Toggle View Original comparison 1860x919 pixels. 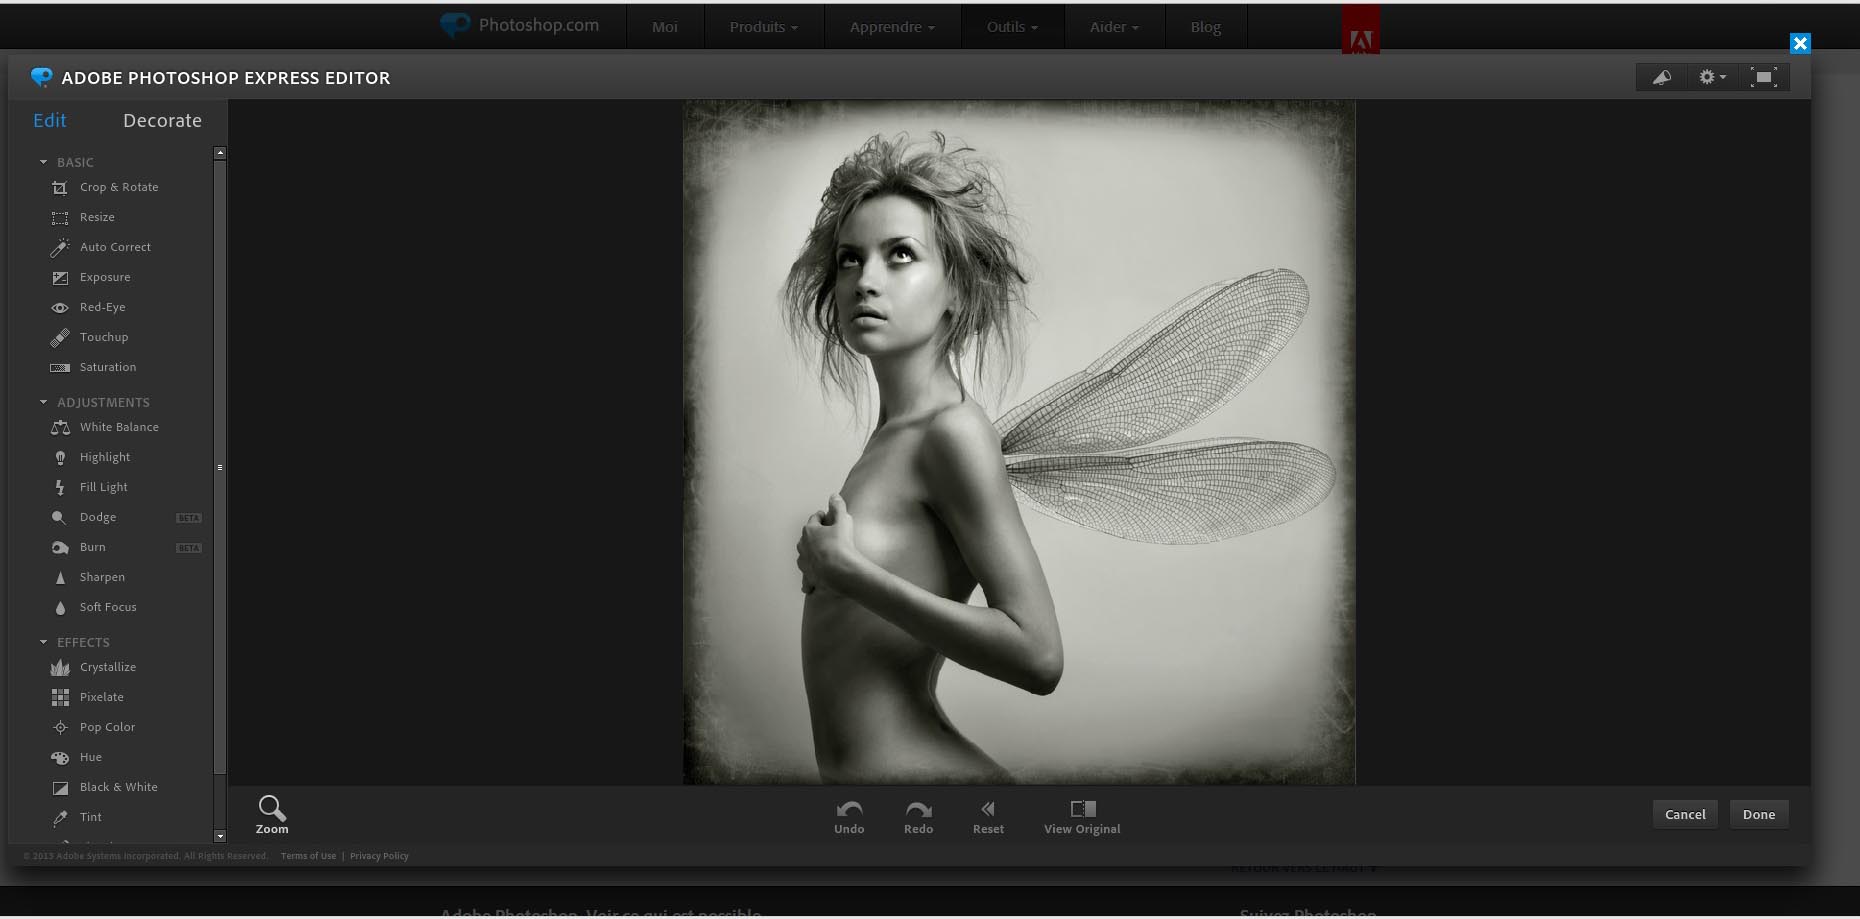[1082, 816]
